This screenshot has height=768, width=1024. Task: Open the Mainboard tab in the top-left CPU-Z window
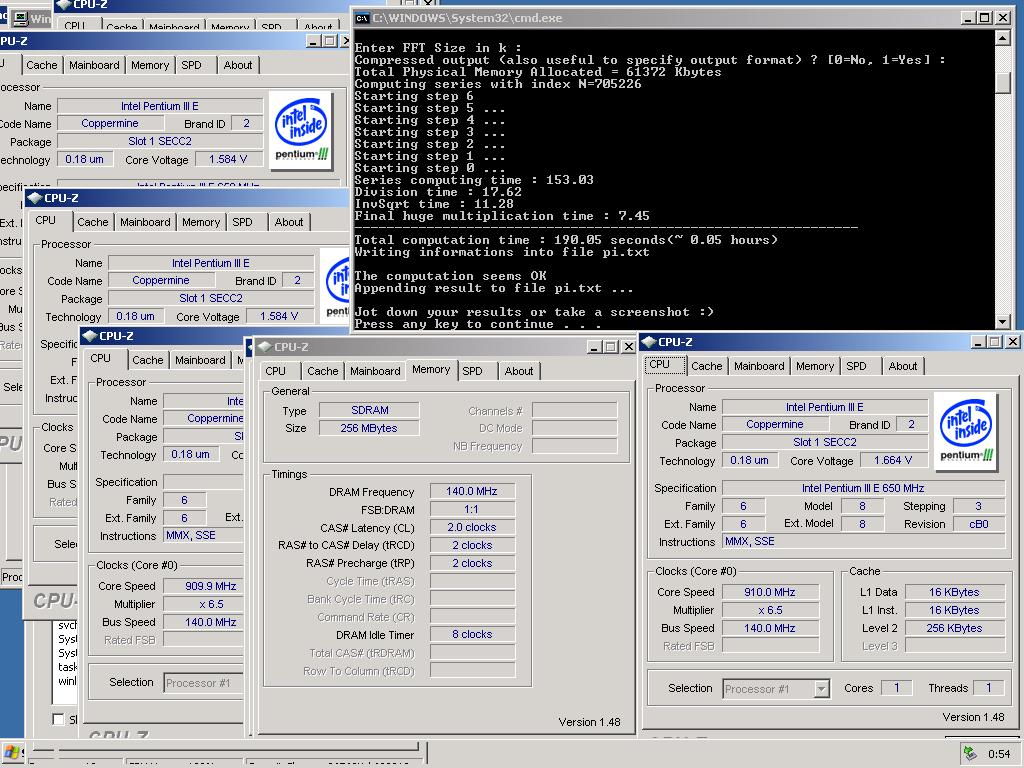point(94,65)
